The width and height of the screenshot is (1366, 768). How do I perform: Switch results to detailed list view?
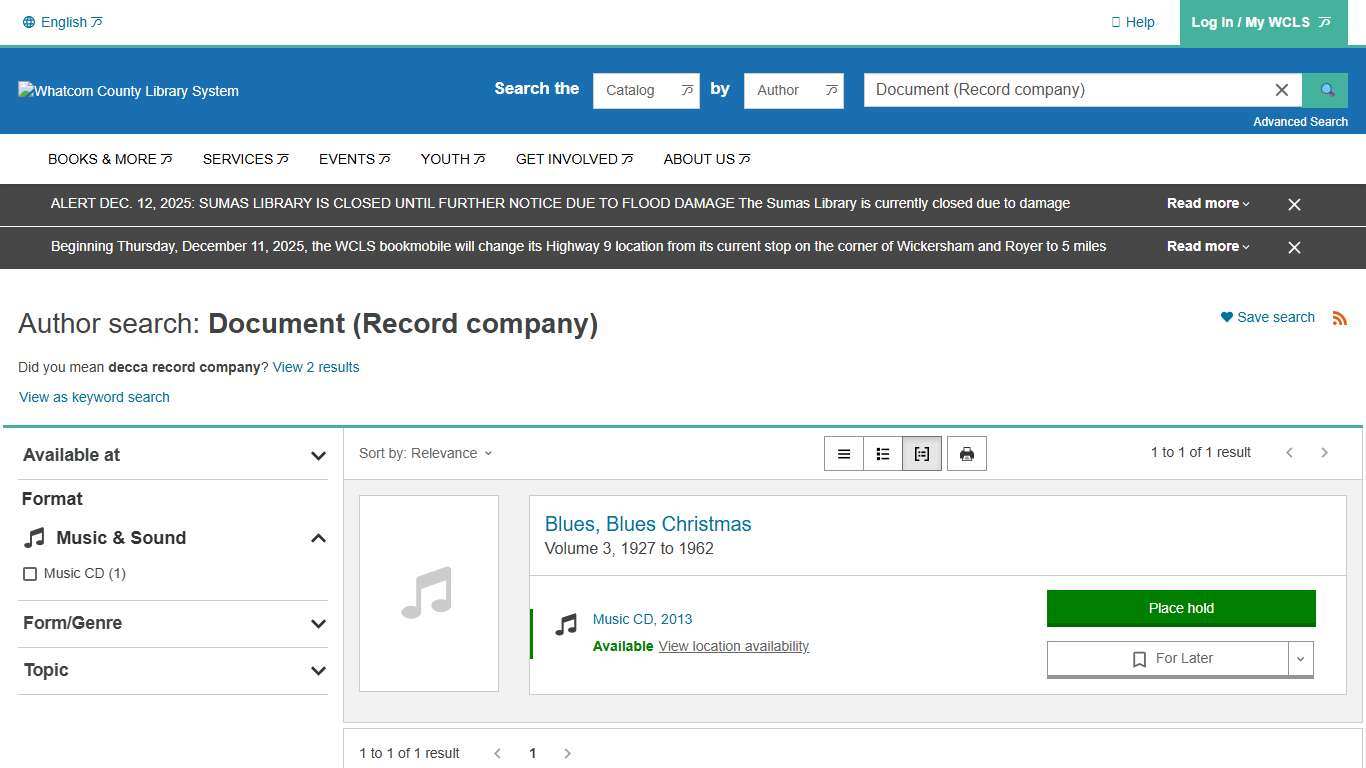click(x=882, y=453)
